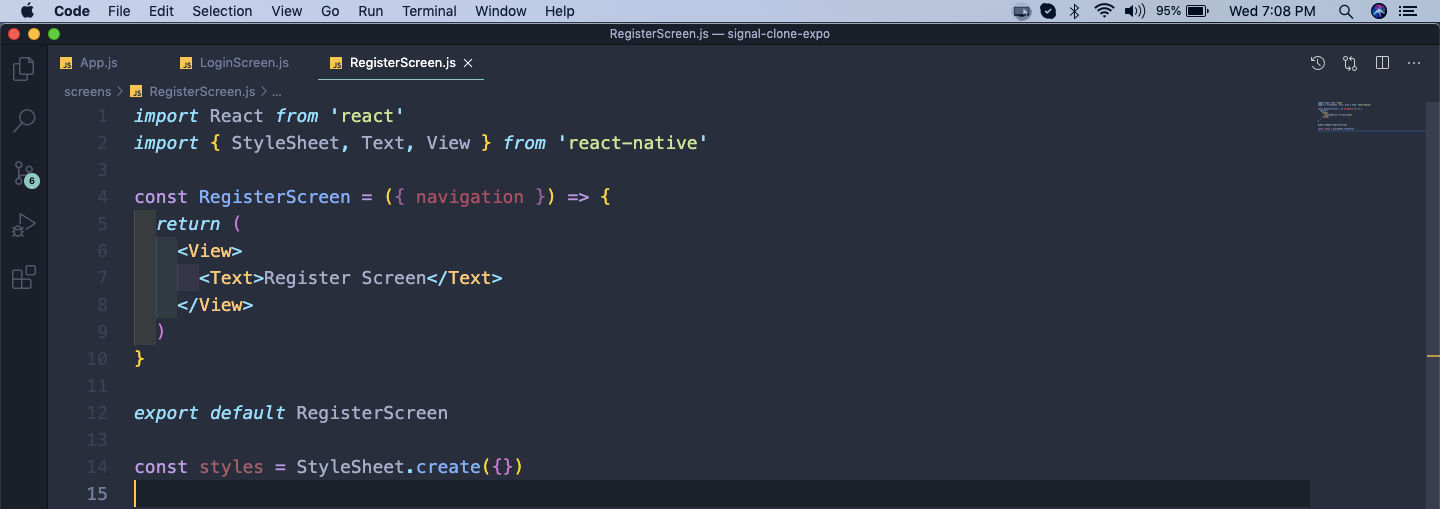
Task: Open the Selection menu
Action: pos(222,11)
